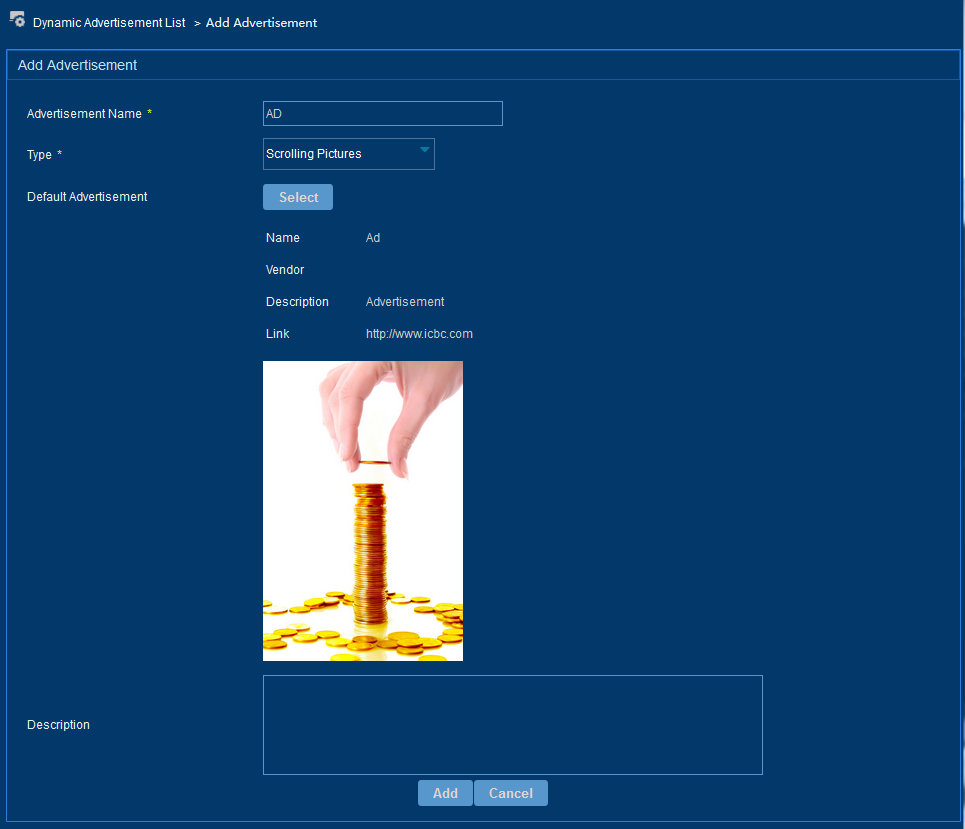Click the settings icon beside Dynamic Advertisement List
The image size is (965, 829).
click(x=17, y=20)
